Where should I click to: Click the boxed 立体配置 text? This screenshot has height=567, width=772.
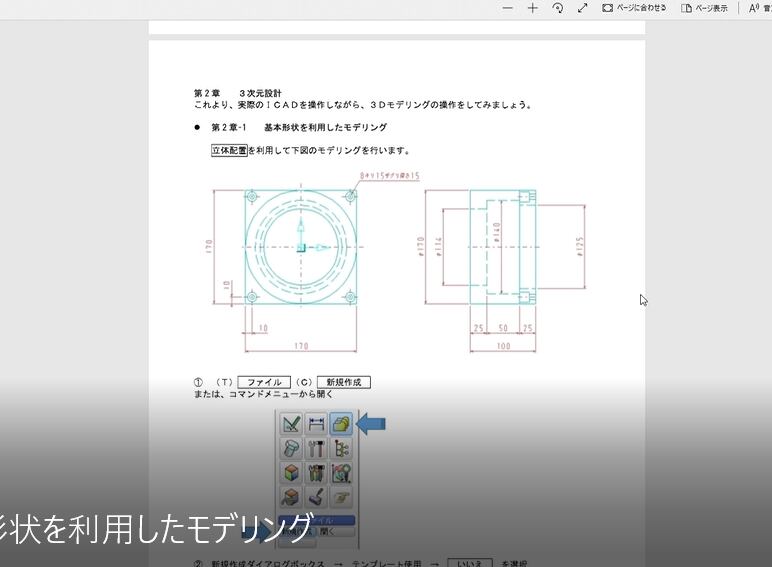(229, 151)
